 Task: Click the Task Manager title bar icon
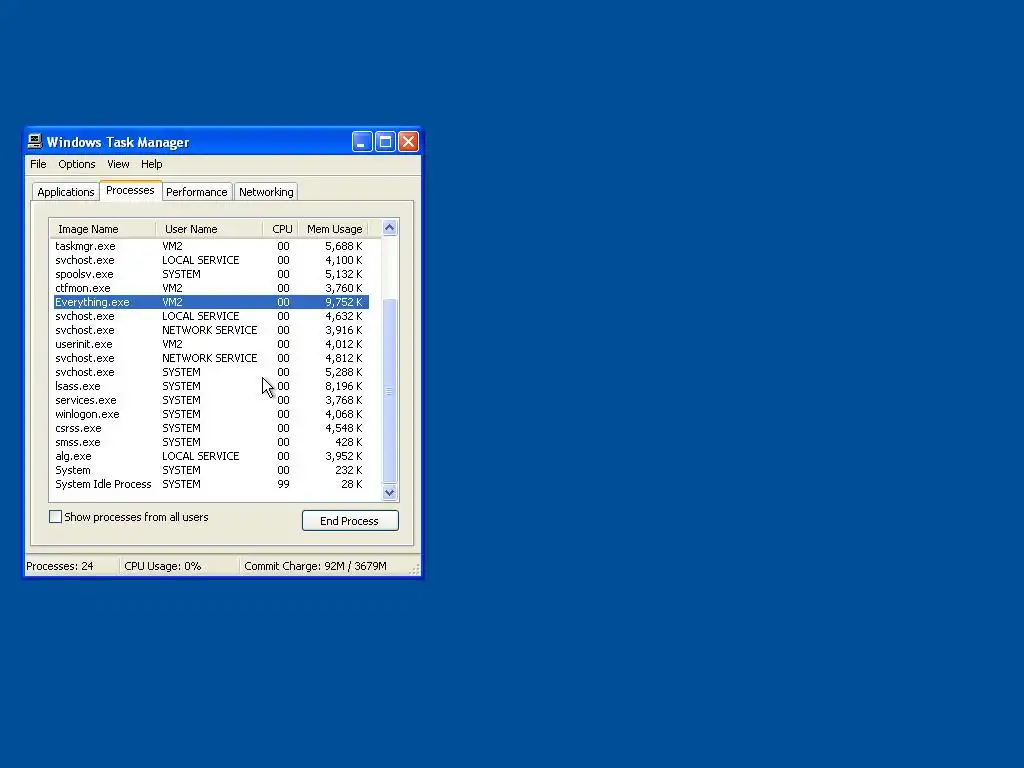click(x=35, y=142)
